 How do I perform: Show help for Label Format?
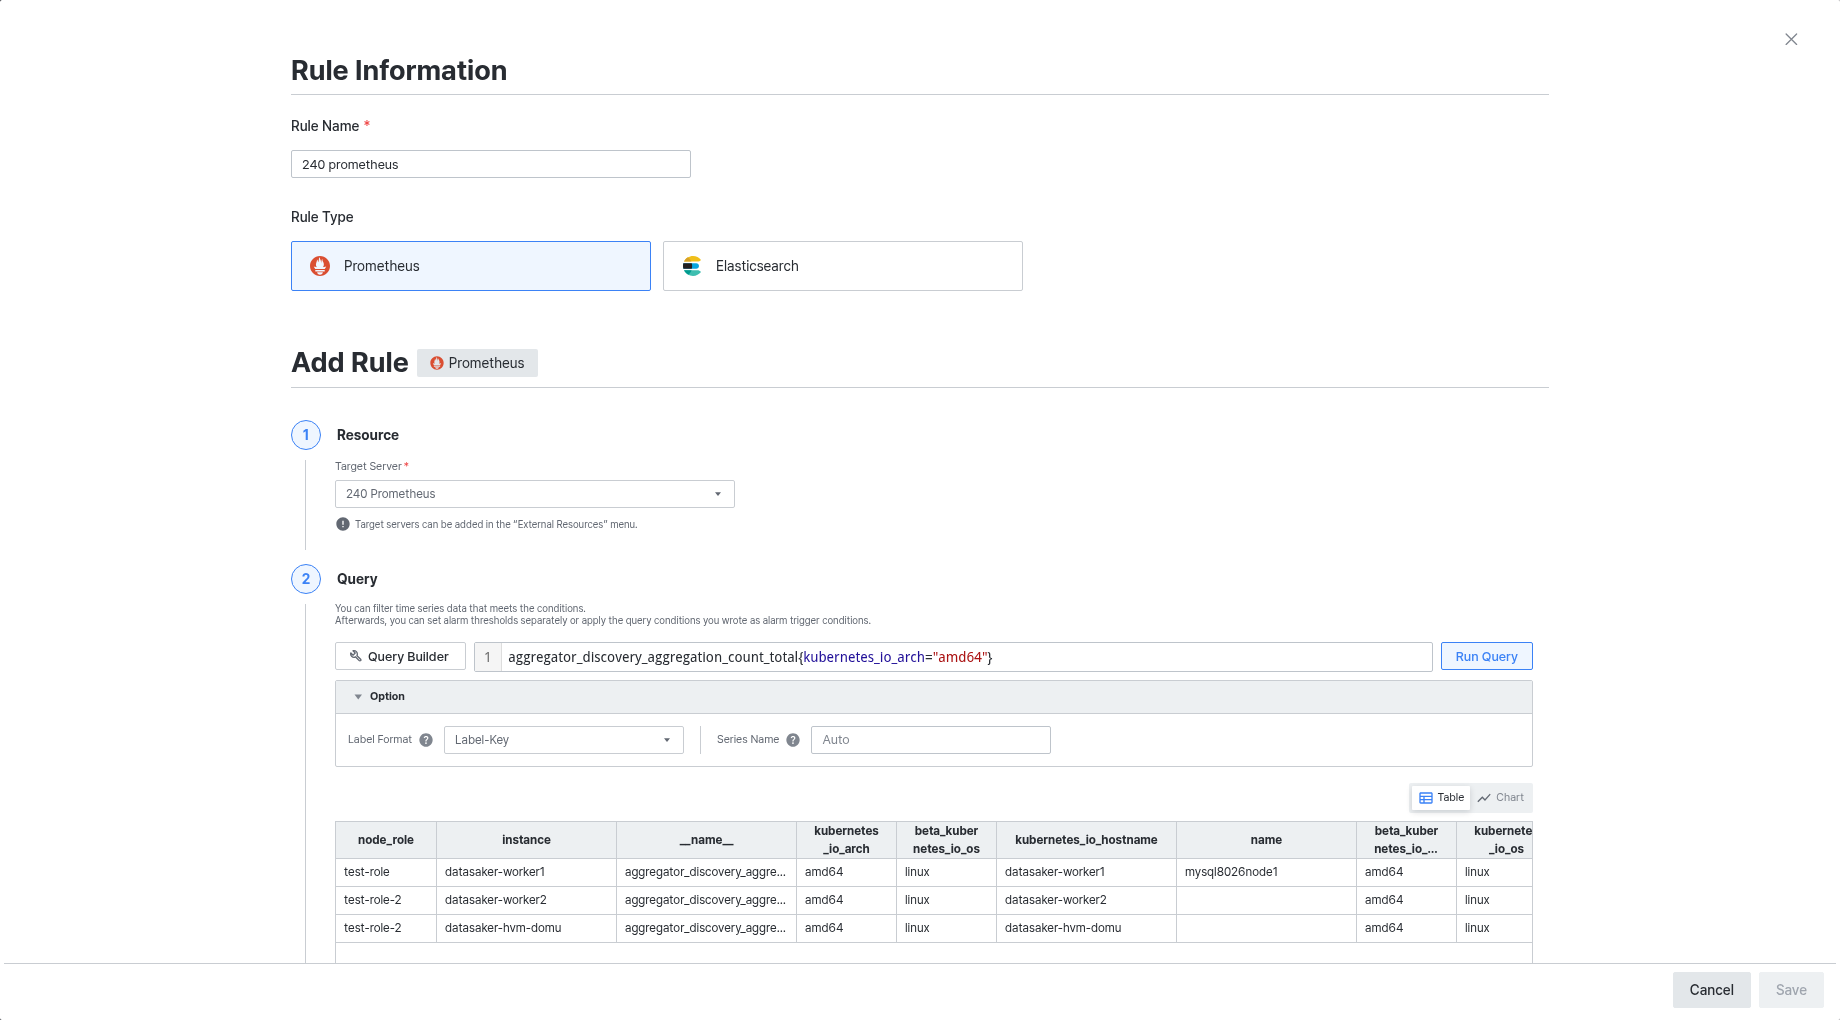(426, 740)
